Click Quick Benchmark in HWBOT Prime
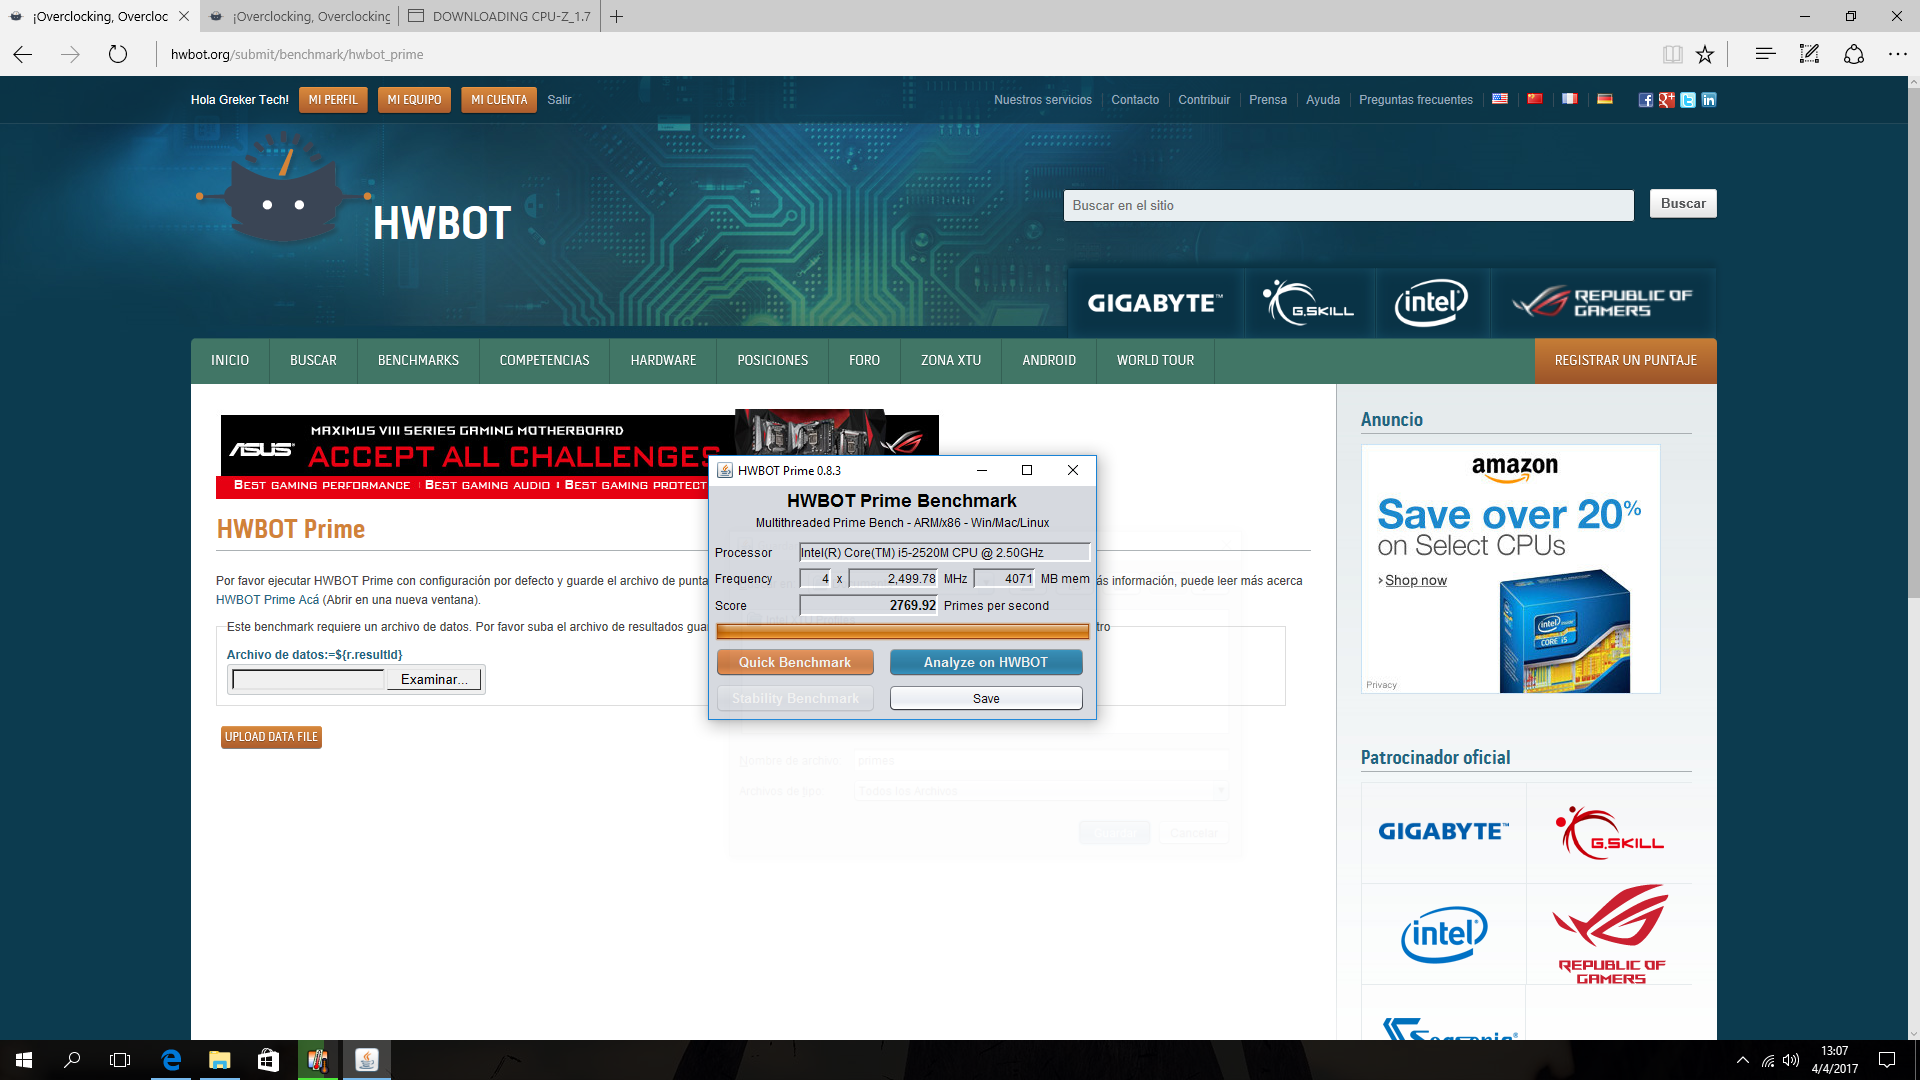1920x1080 pixels. point(795,662)
